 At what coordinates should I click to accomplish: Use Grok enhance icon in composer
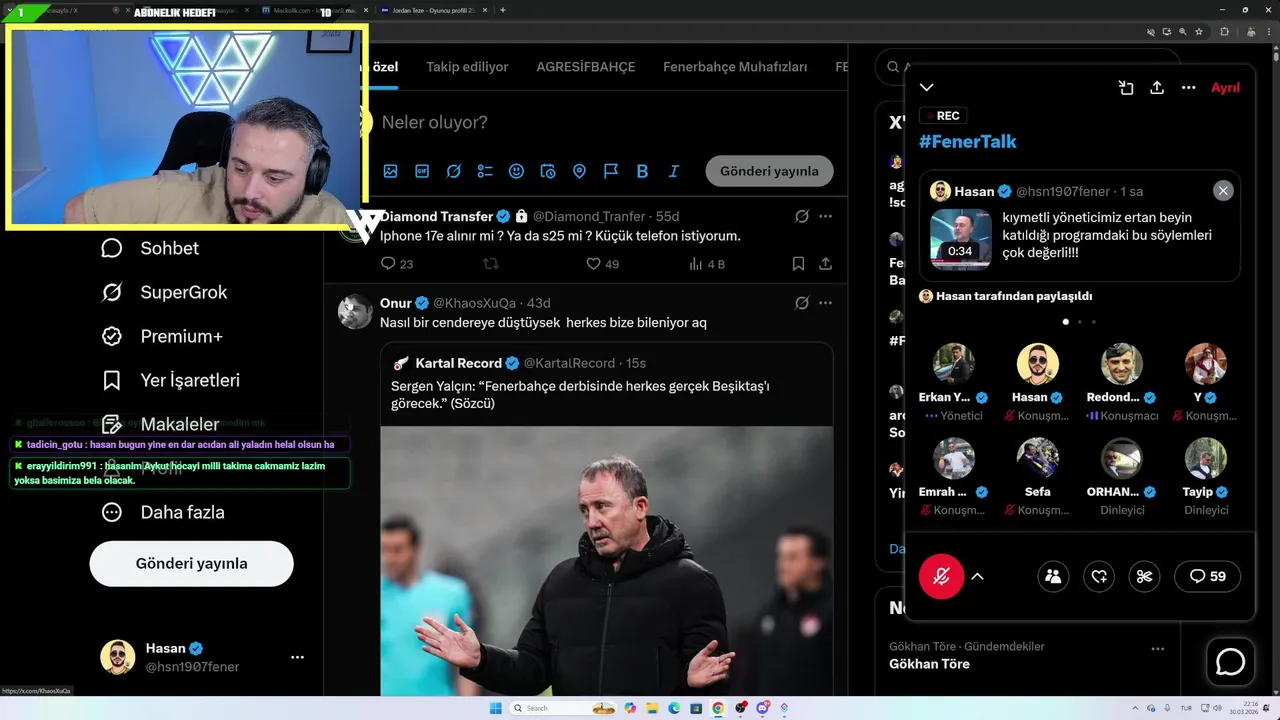pyautogui.click(x=453, y=171)
